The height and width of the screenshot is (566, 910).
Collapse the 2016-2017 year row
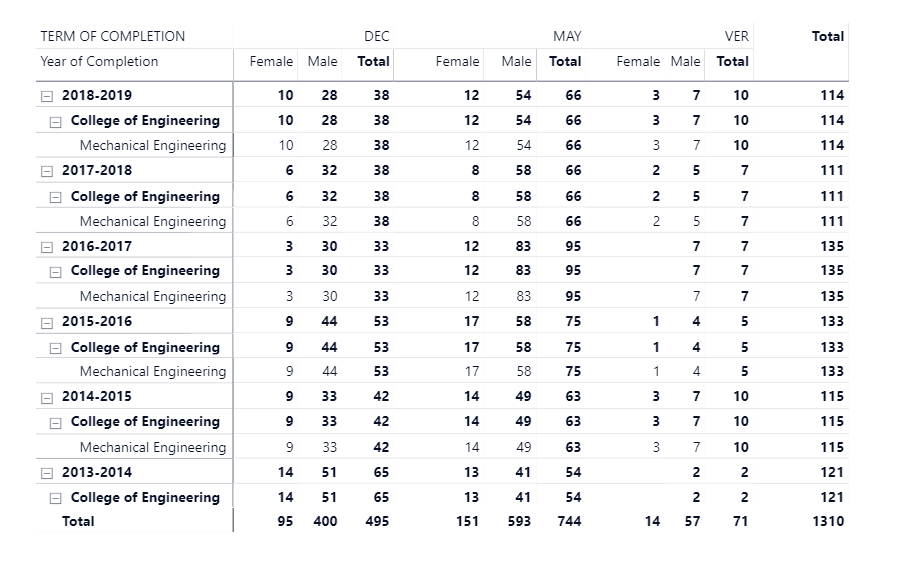[x=47, y=248]
